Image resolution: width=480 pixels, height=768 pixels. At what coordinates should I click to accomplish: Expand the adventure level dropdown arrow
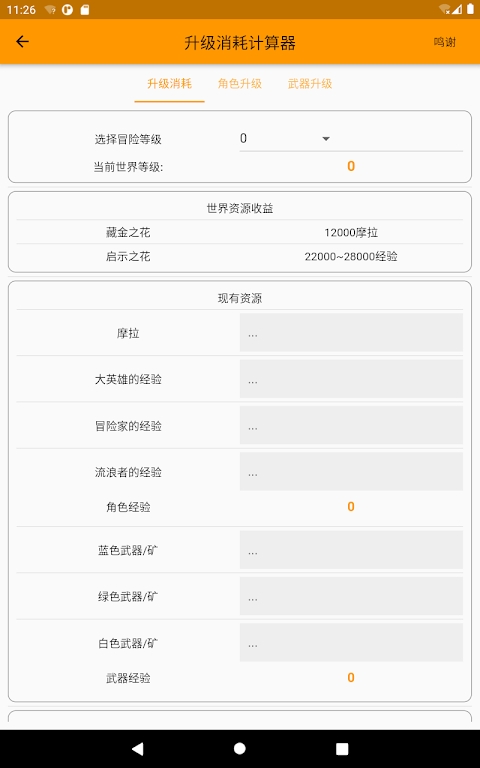click(x=326, y=139)
